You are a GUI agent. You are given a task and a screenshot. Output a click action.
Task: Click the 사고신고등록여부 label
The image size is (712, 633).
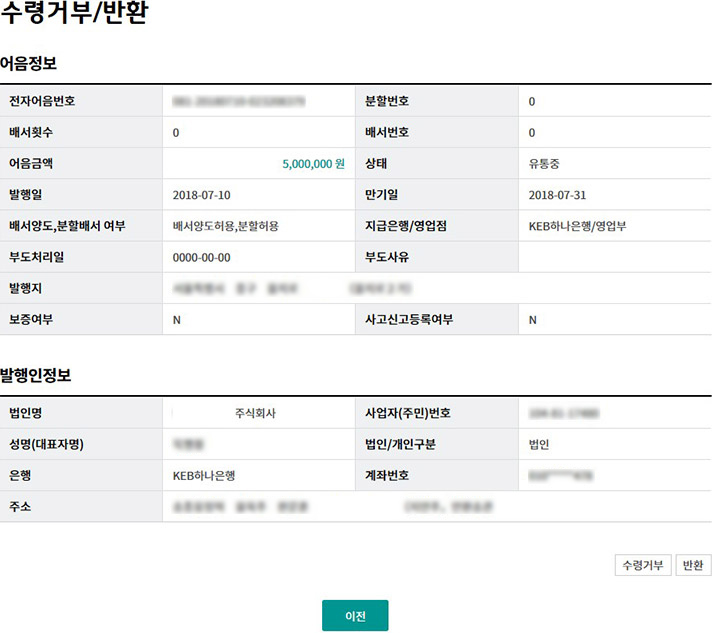point(410,320)
